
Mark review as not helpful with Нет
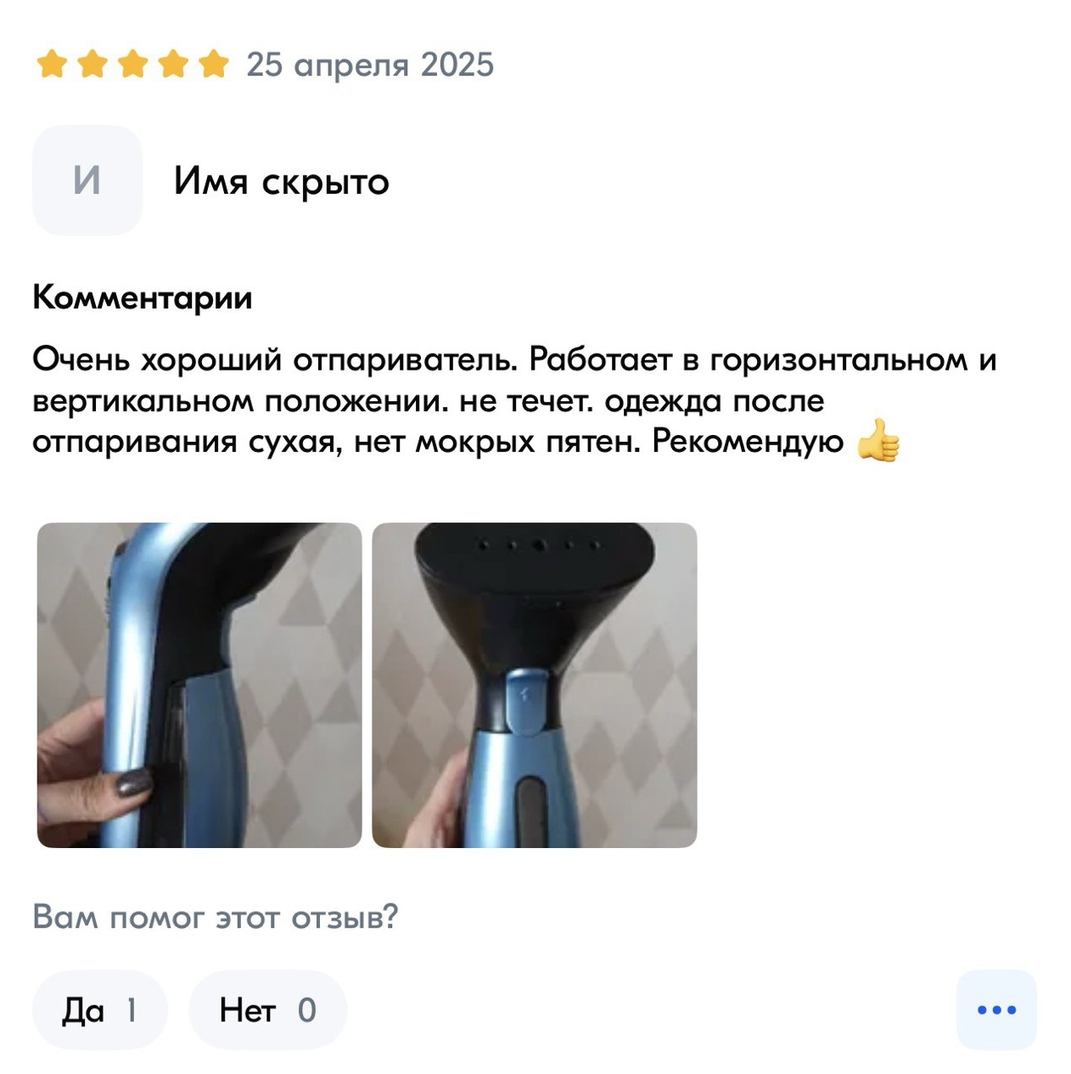pos(268,1010)
